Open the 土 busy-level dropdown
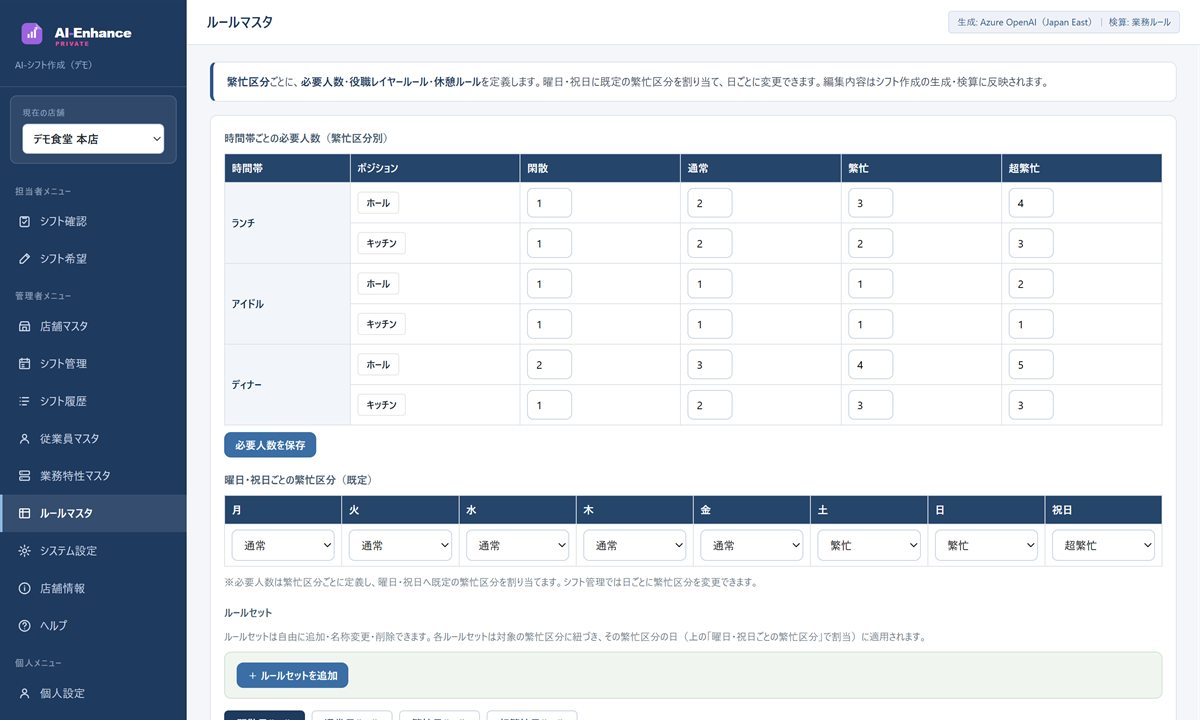This screenshot has width=1200, height=720. click(x=869, y=545)
